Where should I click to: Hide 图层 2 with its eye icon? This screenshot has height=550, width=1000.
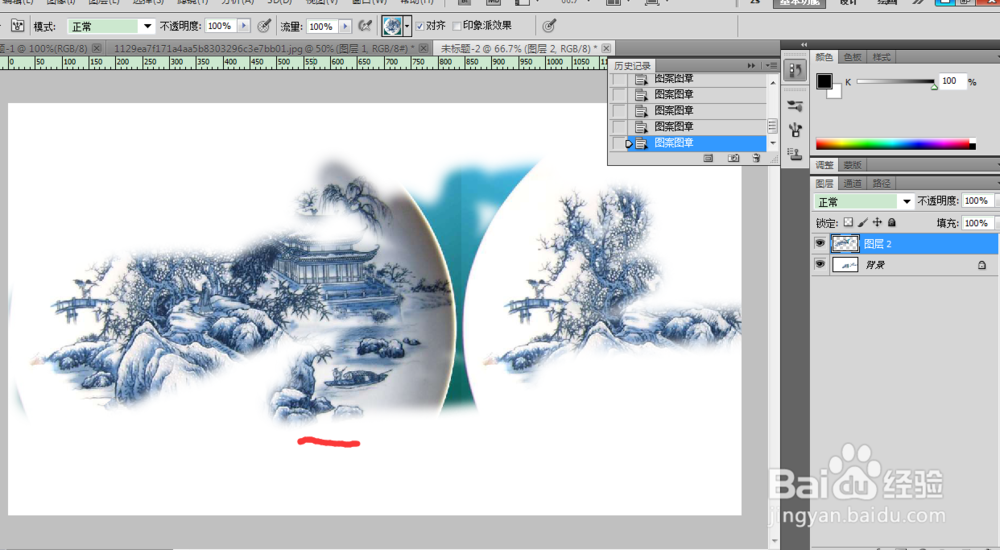(820, 243)
